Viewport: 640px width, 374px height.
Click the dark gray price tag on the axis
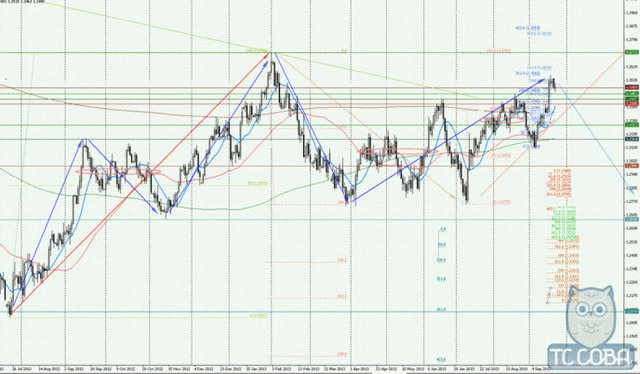631,139
